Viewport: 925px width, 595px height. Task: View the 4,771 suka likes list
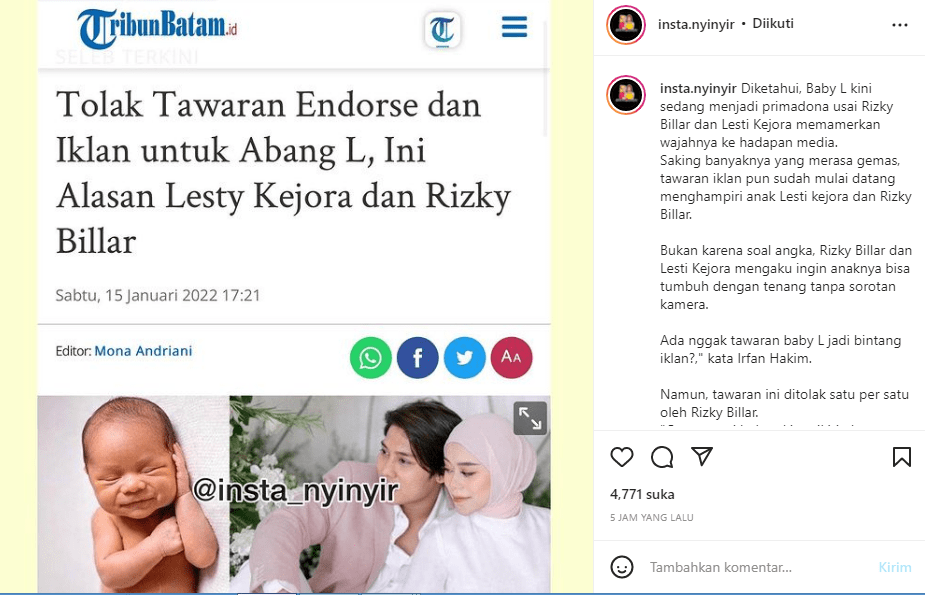(x=642, y=494)
